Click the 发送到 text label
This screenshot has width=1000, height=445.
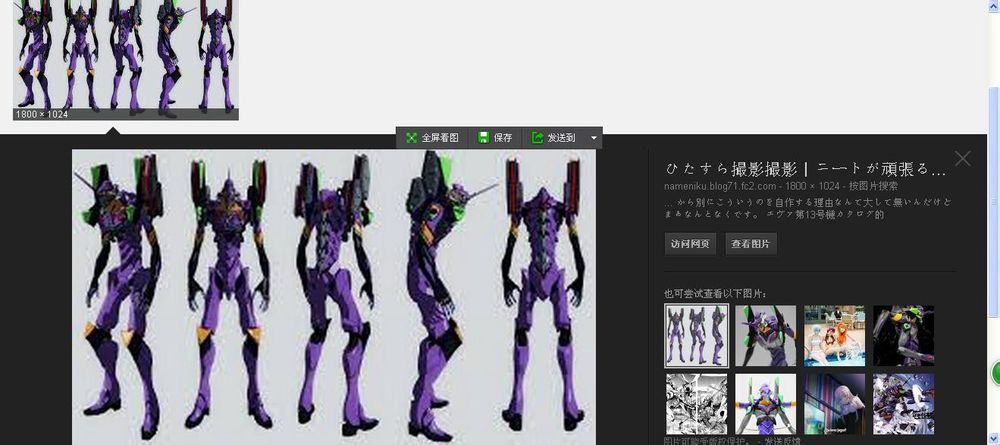(x=561, y=138)
